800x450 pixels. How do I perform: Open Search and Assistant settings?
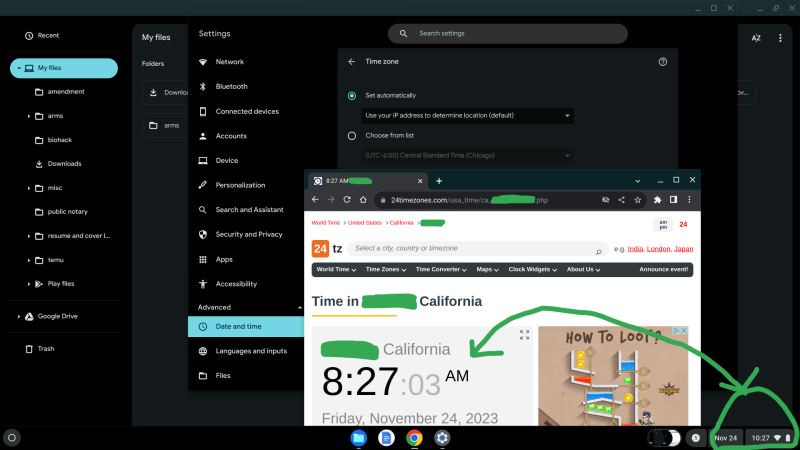(x=249, y=210)
